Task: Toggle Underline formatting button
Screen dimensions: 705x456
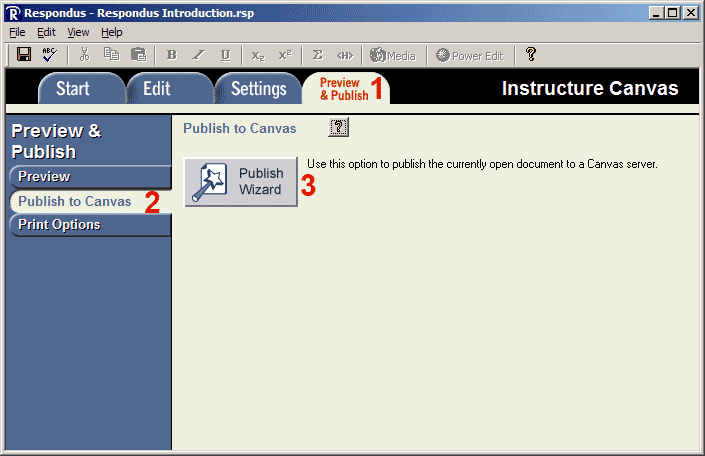Action: 226,55
